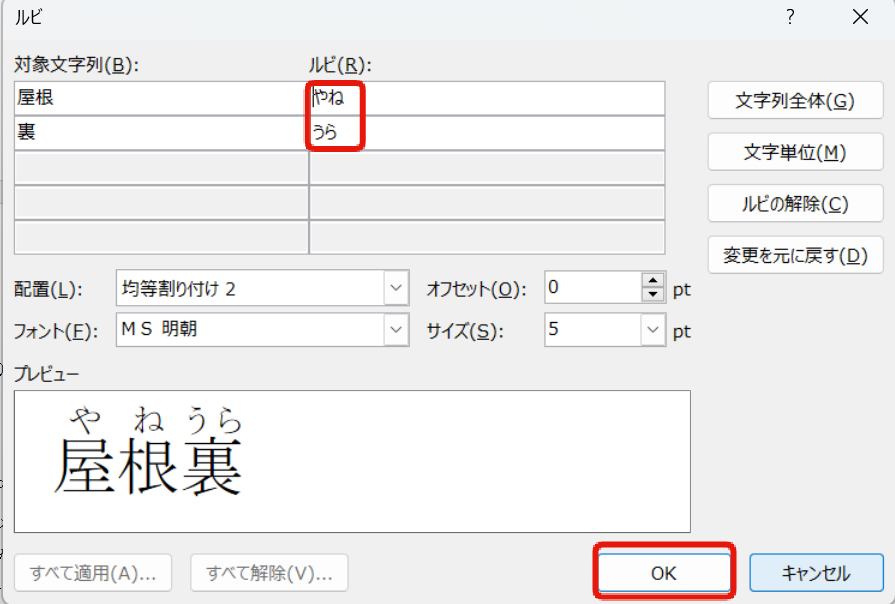The width and height of the screenshot is (895, 604).
Task: Click the キャンセル button
Action: coord(816,573)
